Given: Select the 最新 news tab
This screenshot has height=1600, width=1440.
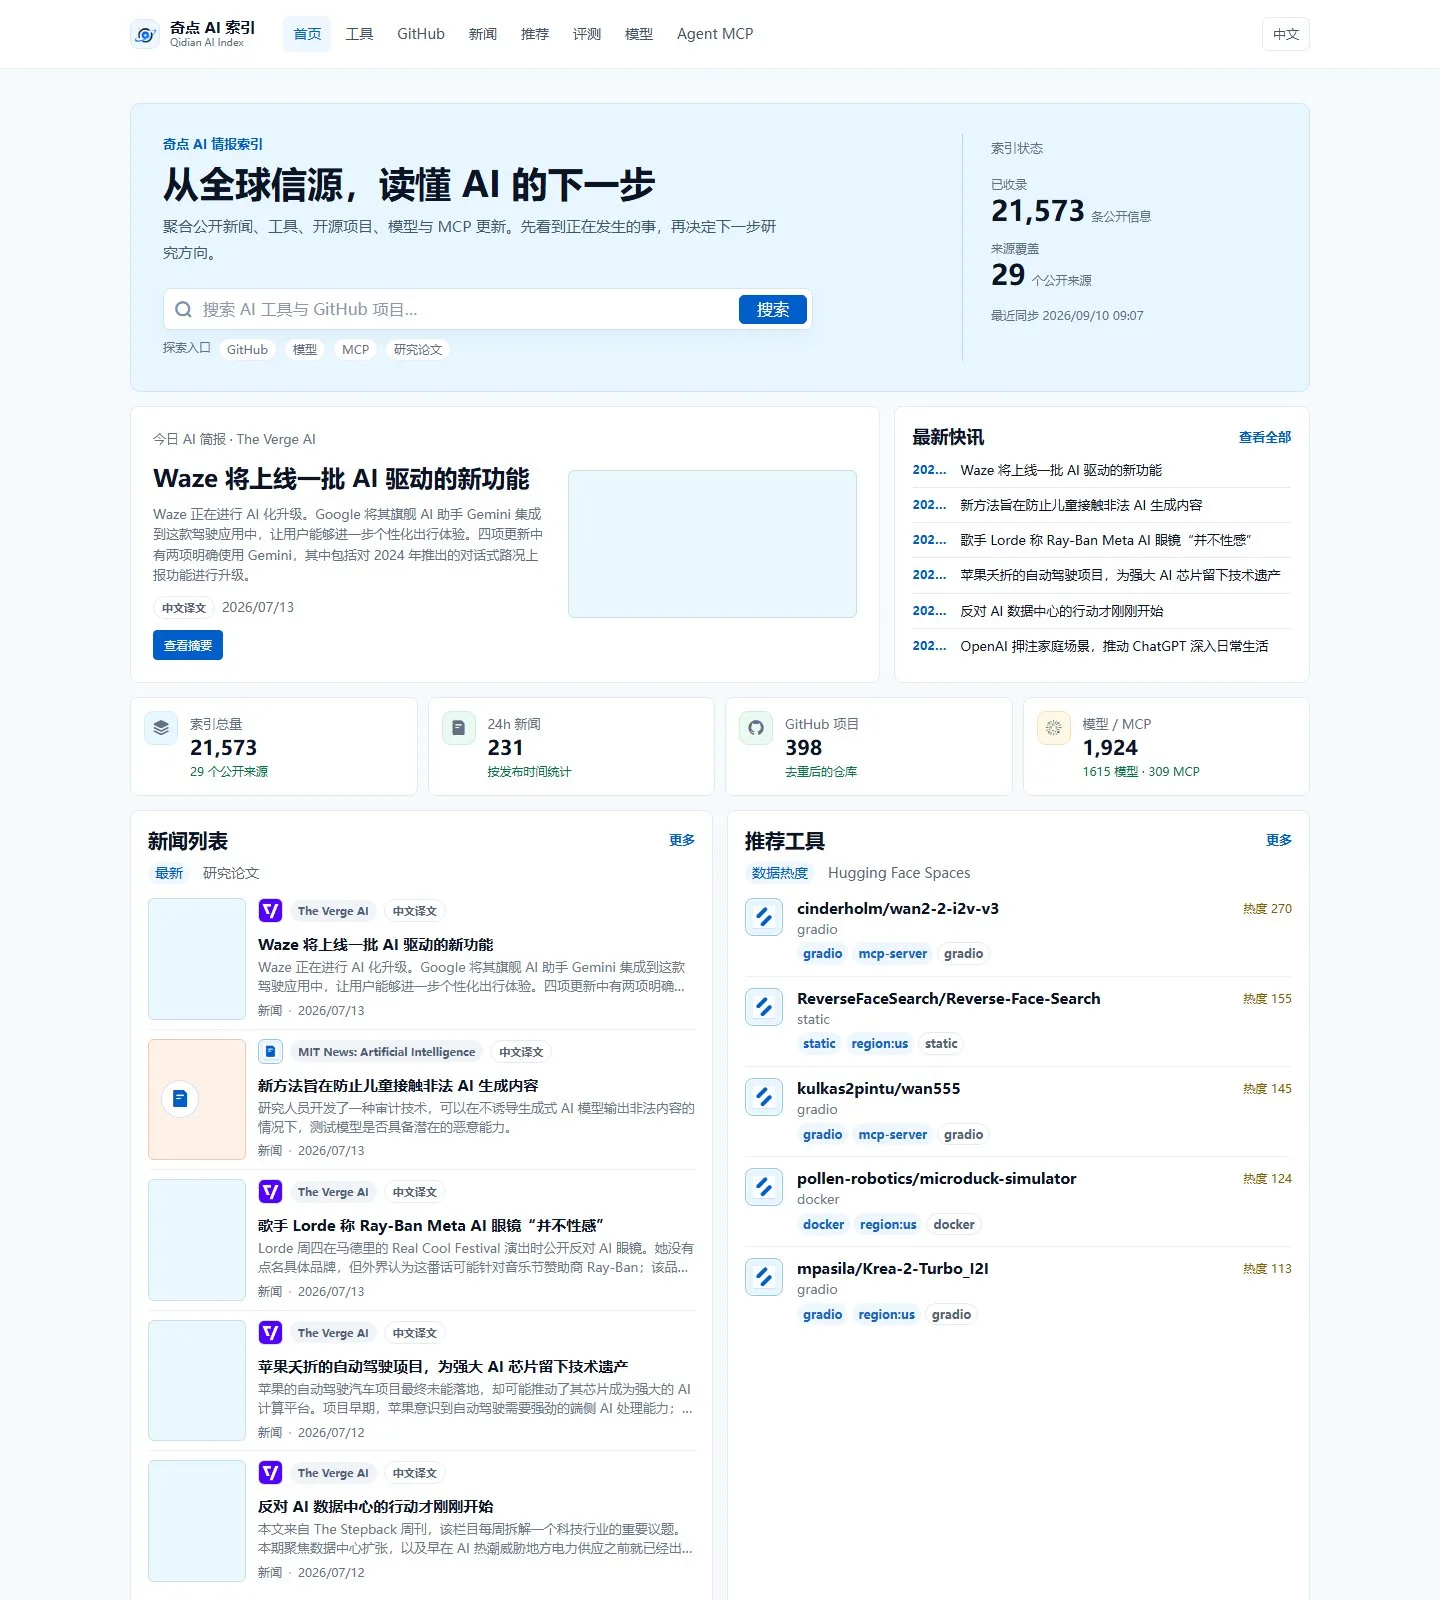Looking at the screenshot, I should coord(169,873).
